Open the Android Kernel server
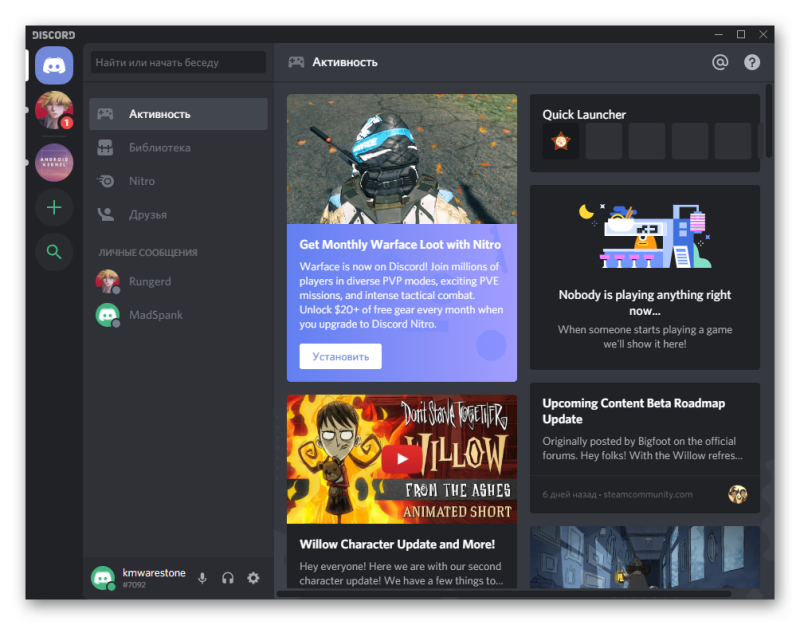Screen dimensions: 800x625 click(54, 162)
